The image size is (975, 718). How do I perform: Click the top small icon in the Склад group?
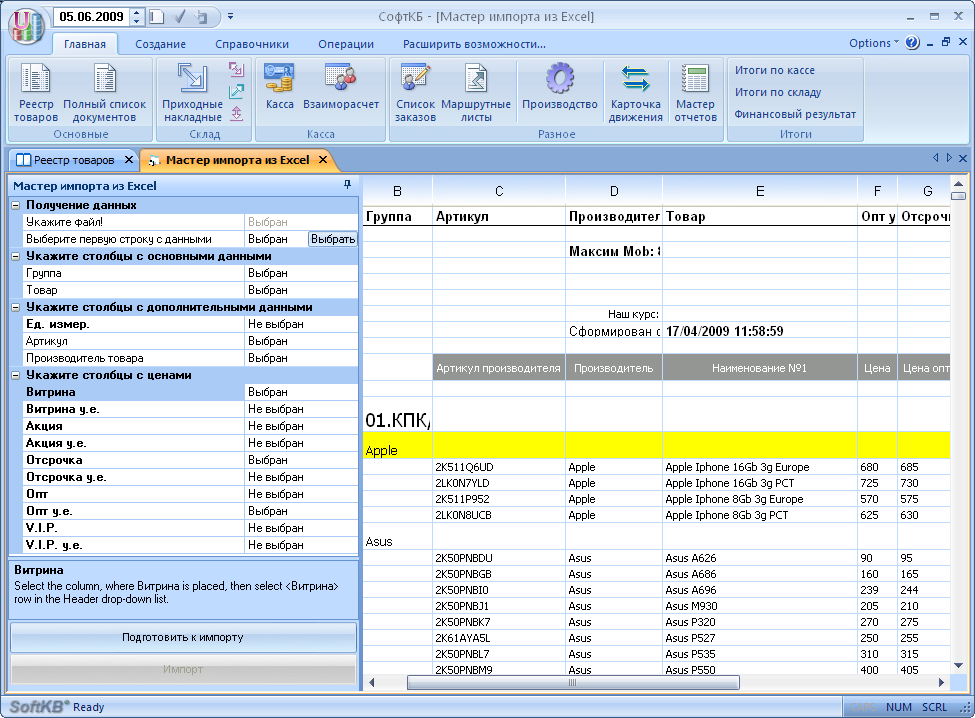coord(236,69)
